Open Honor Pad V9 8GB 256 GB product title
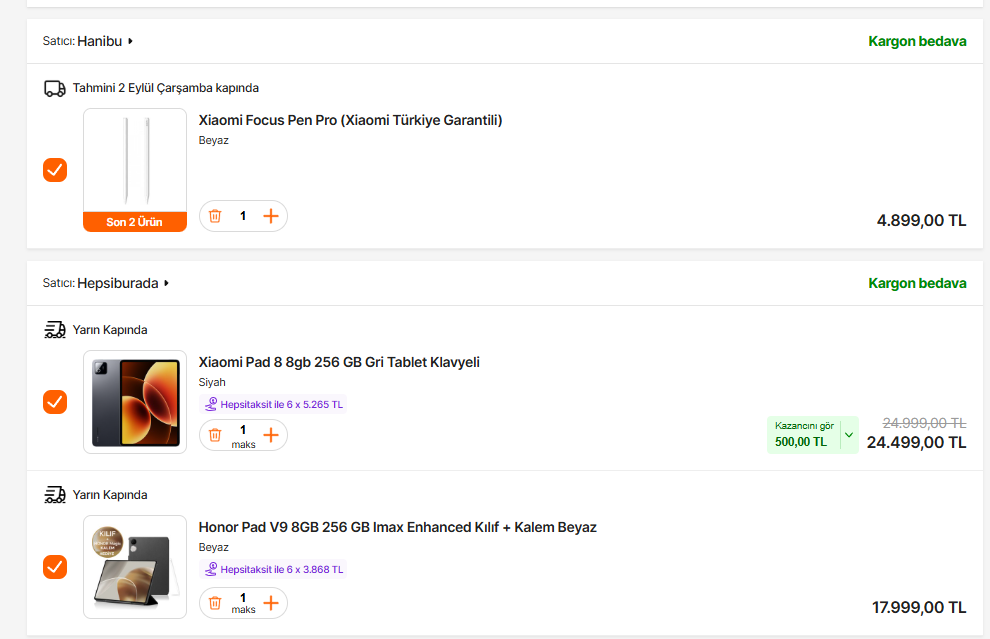The image size is (990, 639). click(398, 527)
